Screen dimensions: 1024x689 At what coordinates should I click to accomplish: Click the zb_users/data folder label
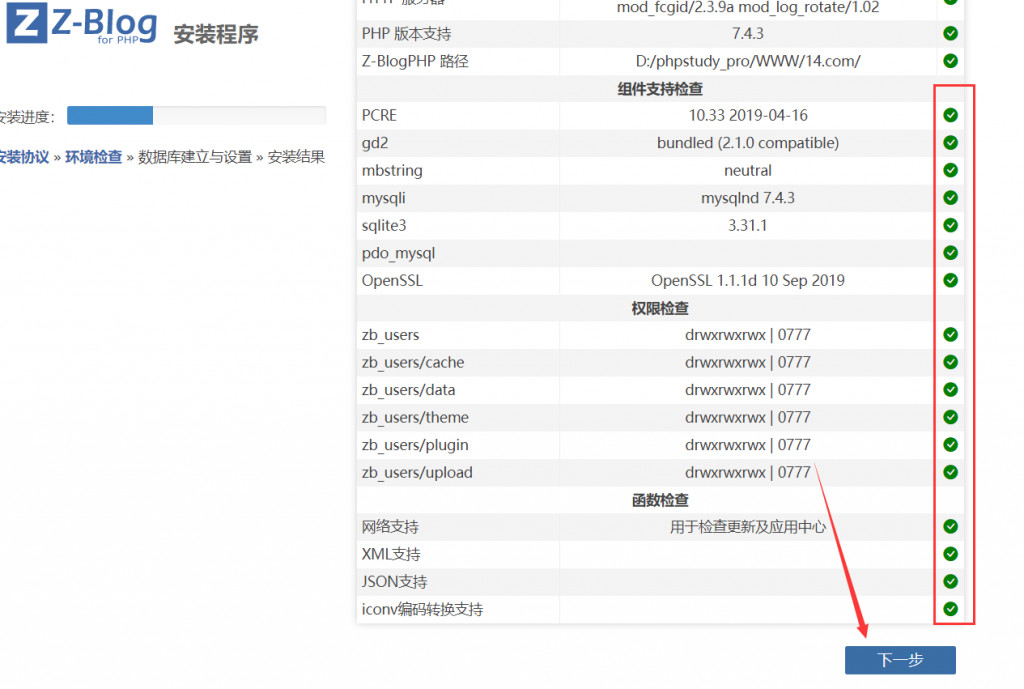tap(408, 390)
